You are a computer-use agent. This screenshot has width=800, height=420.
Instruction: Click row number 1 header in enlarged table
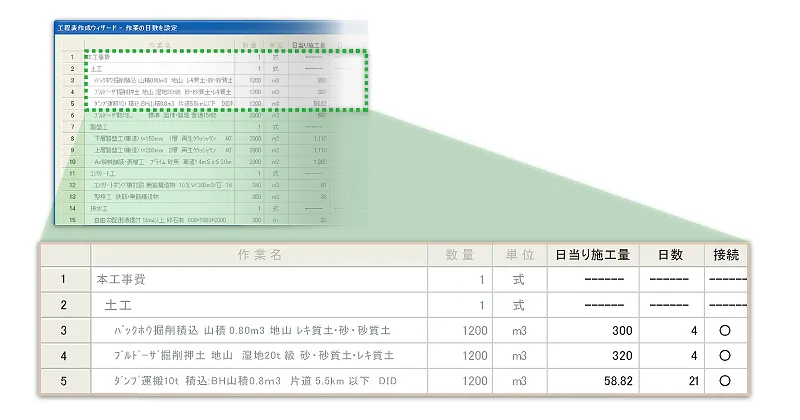point(63,280)
